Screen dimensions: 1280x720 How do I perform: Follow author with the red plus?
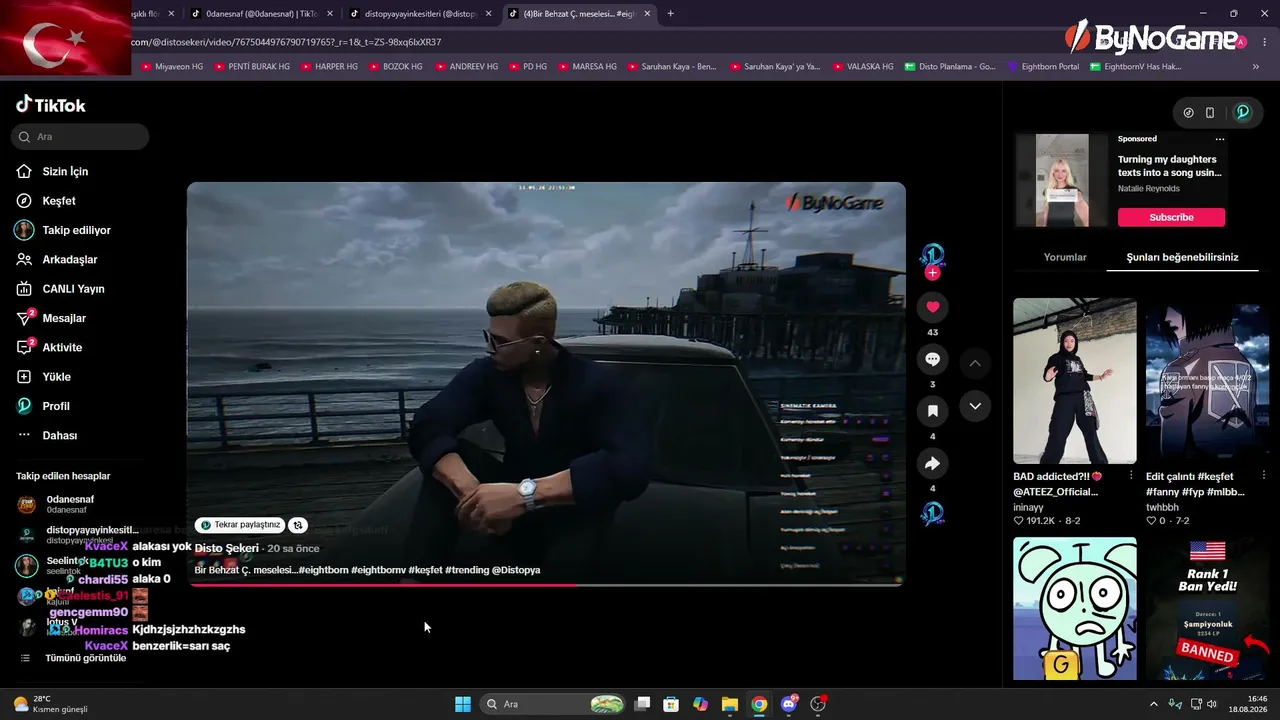coord(932,272)
